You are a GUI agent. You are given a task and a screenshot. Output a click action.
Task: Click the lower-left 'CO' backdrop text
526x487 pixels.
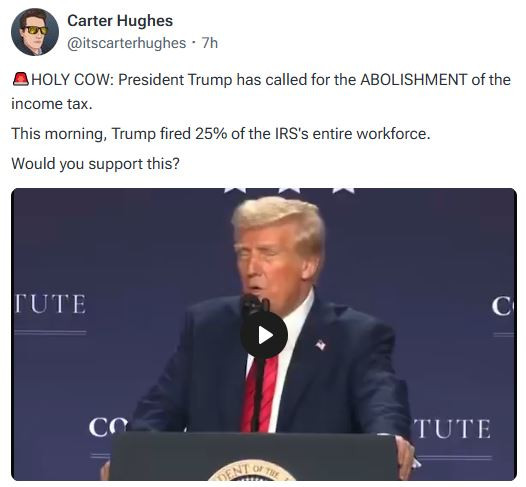(x=108, y=427)
